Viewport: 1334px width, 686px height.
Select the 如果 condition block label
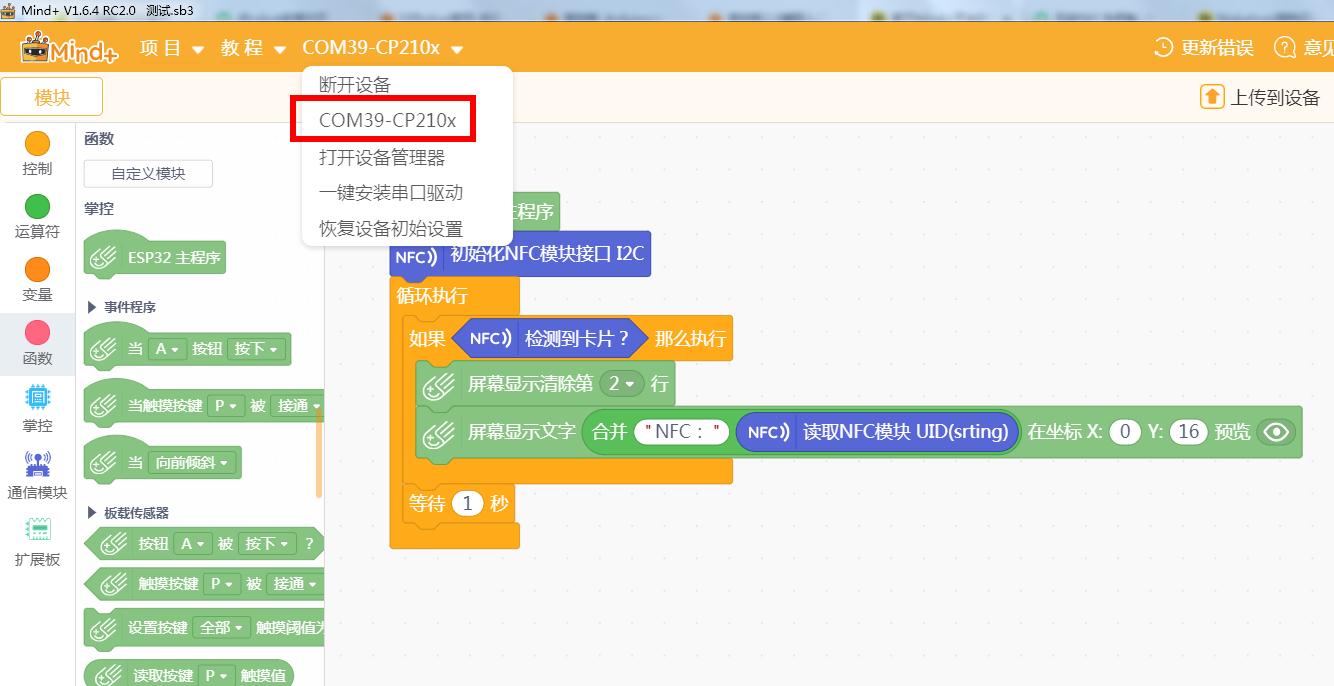427,339
